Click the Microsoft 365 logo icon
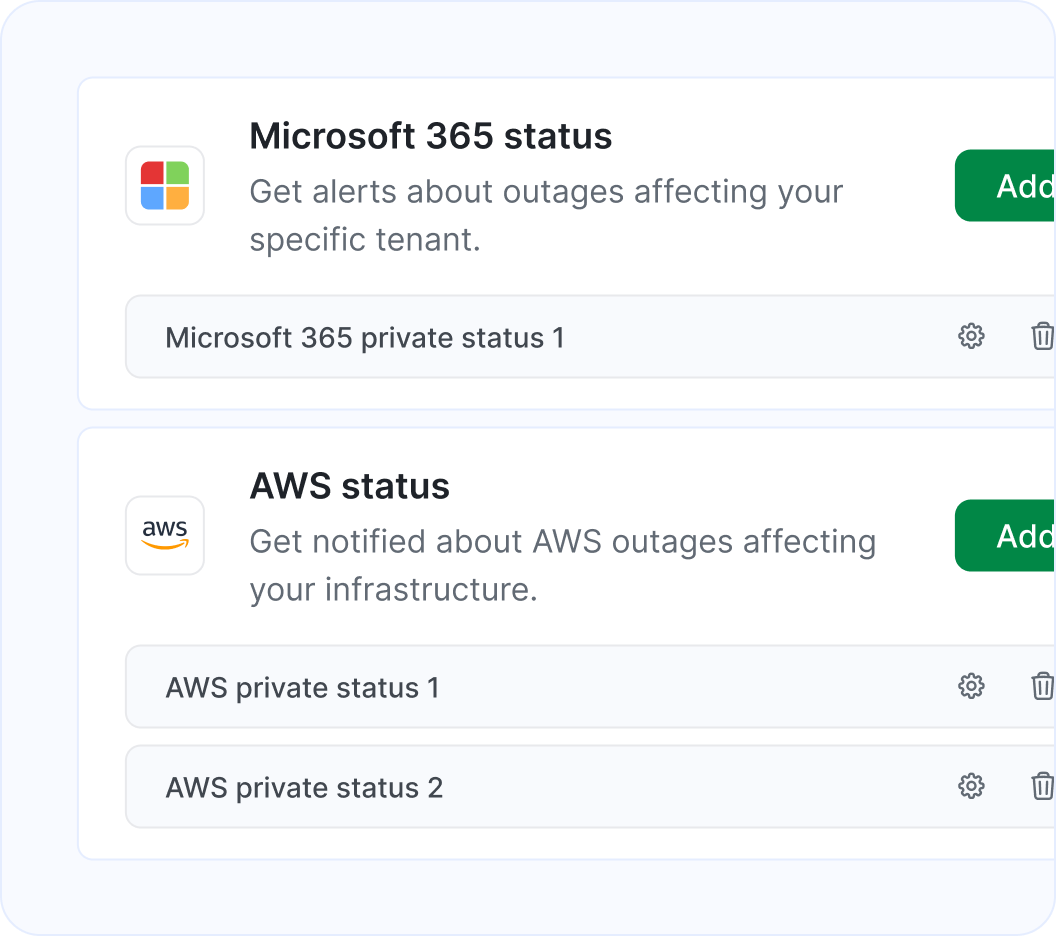Viewport: 1056px width, 936px height. [164, 186]
